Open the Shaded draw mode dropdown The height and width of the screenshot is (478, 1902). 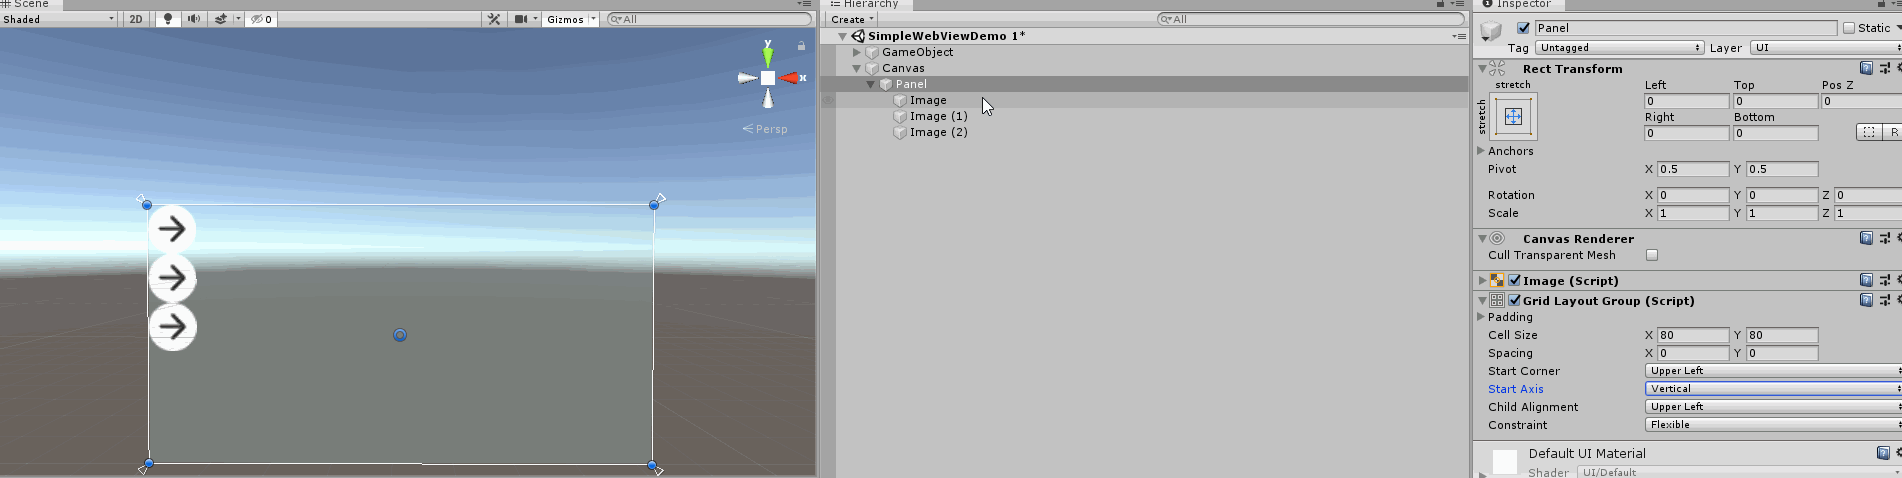(x=59, y=19)
